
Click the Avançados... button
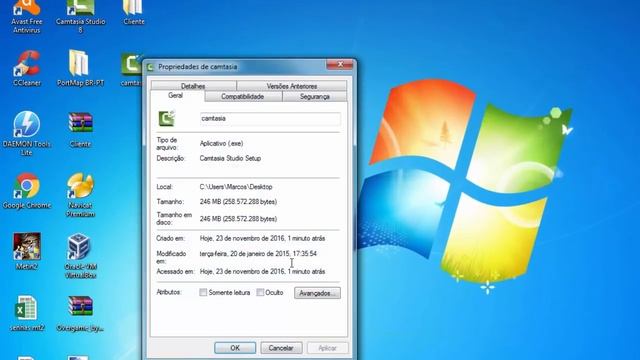(317, 293)
